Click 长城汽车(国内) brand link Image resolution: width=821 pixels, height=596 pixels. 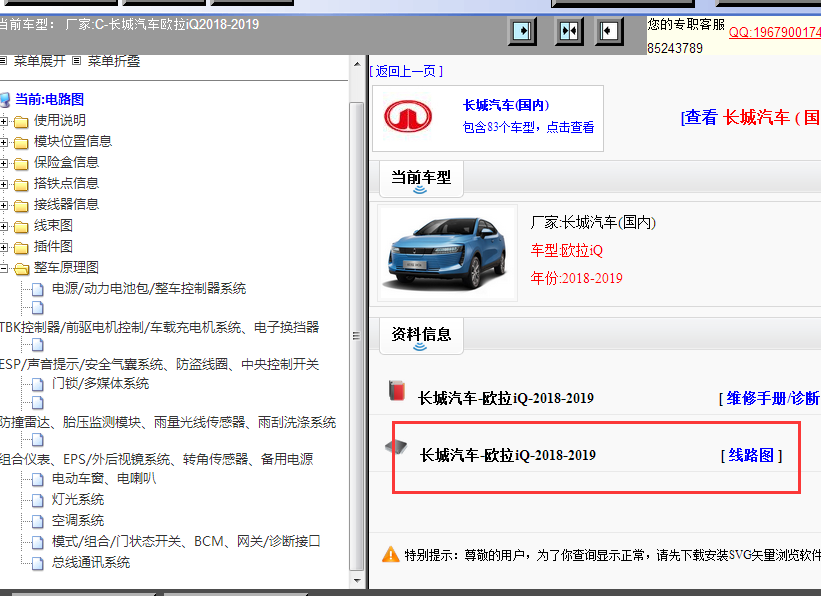click(x=506, y=105)
